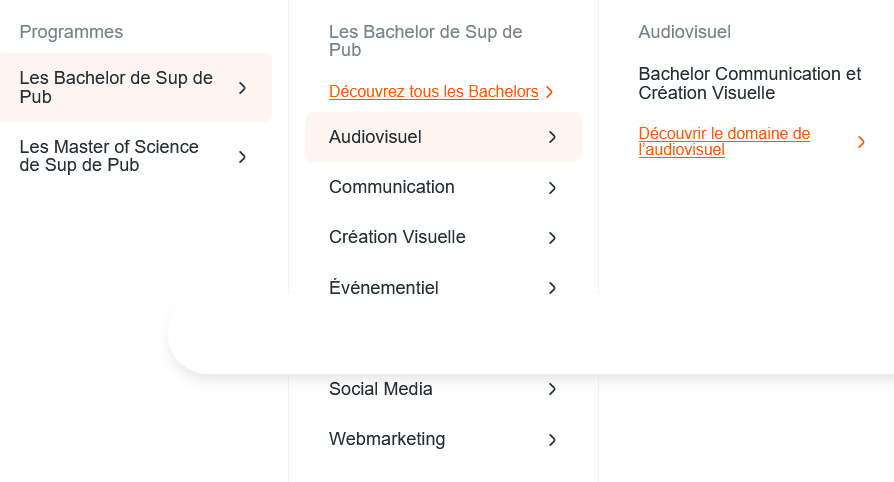Click the chevron in the Communication row

tap(552, 188)
